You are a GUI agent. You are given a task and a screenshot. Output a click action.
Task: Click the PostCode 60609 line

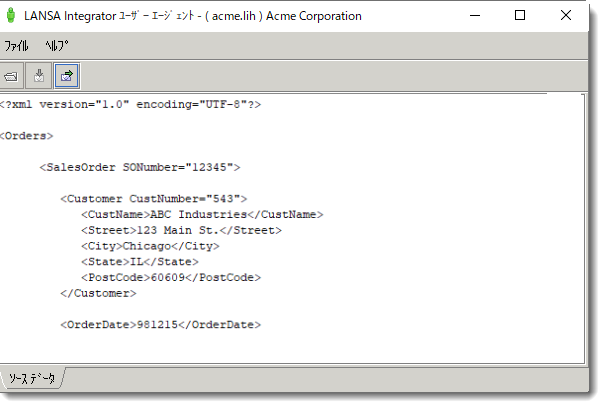(171, 278)
